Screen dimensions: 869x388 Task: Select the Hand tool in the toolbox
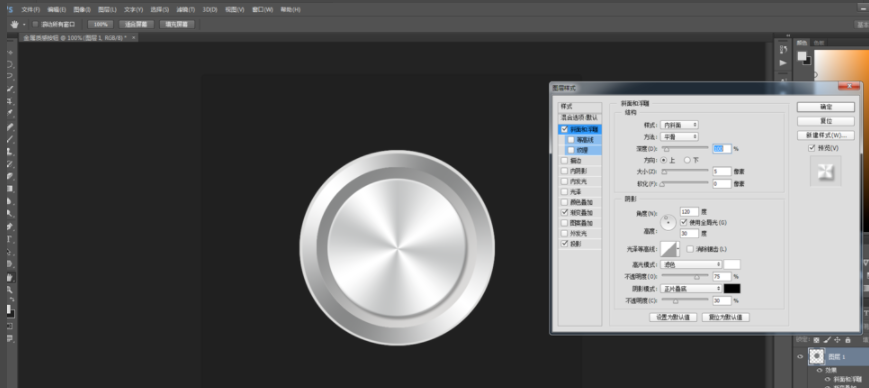coord(10,277)
